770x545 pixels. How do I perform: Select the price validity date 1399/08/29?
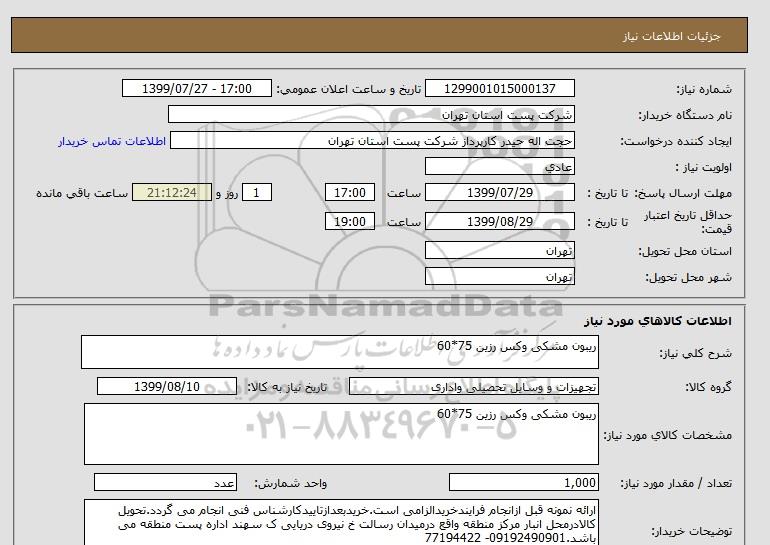click(x=499, y=221)
